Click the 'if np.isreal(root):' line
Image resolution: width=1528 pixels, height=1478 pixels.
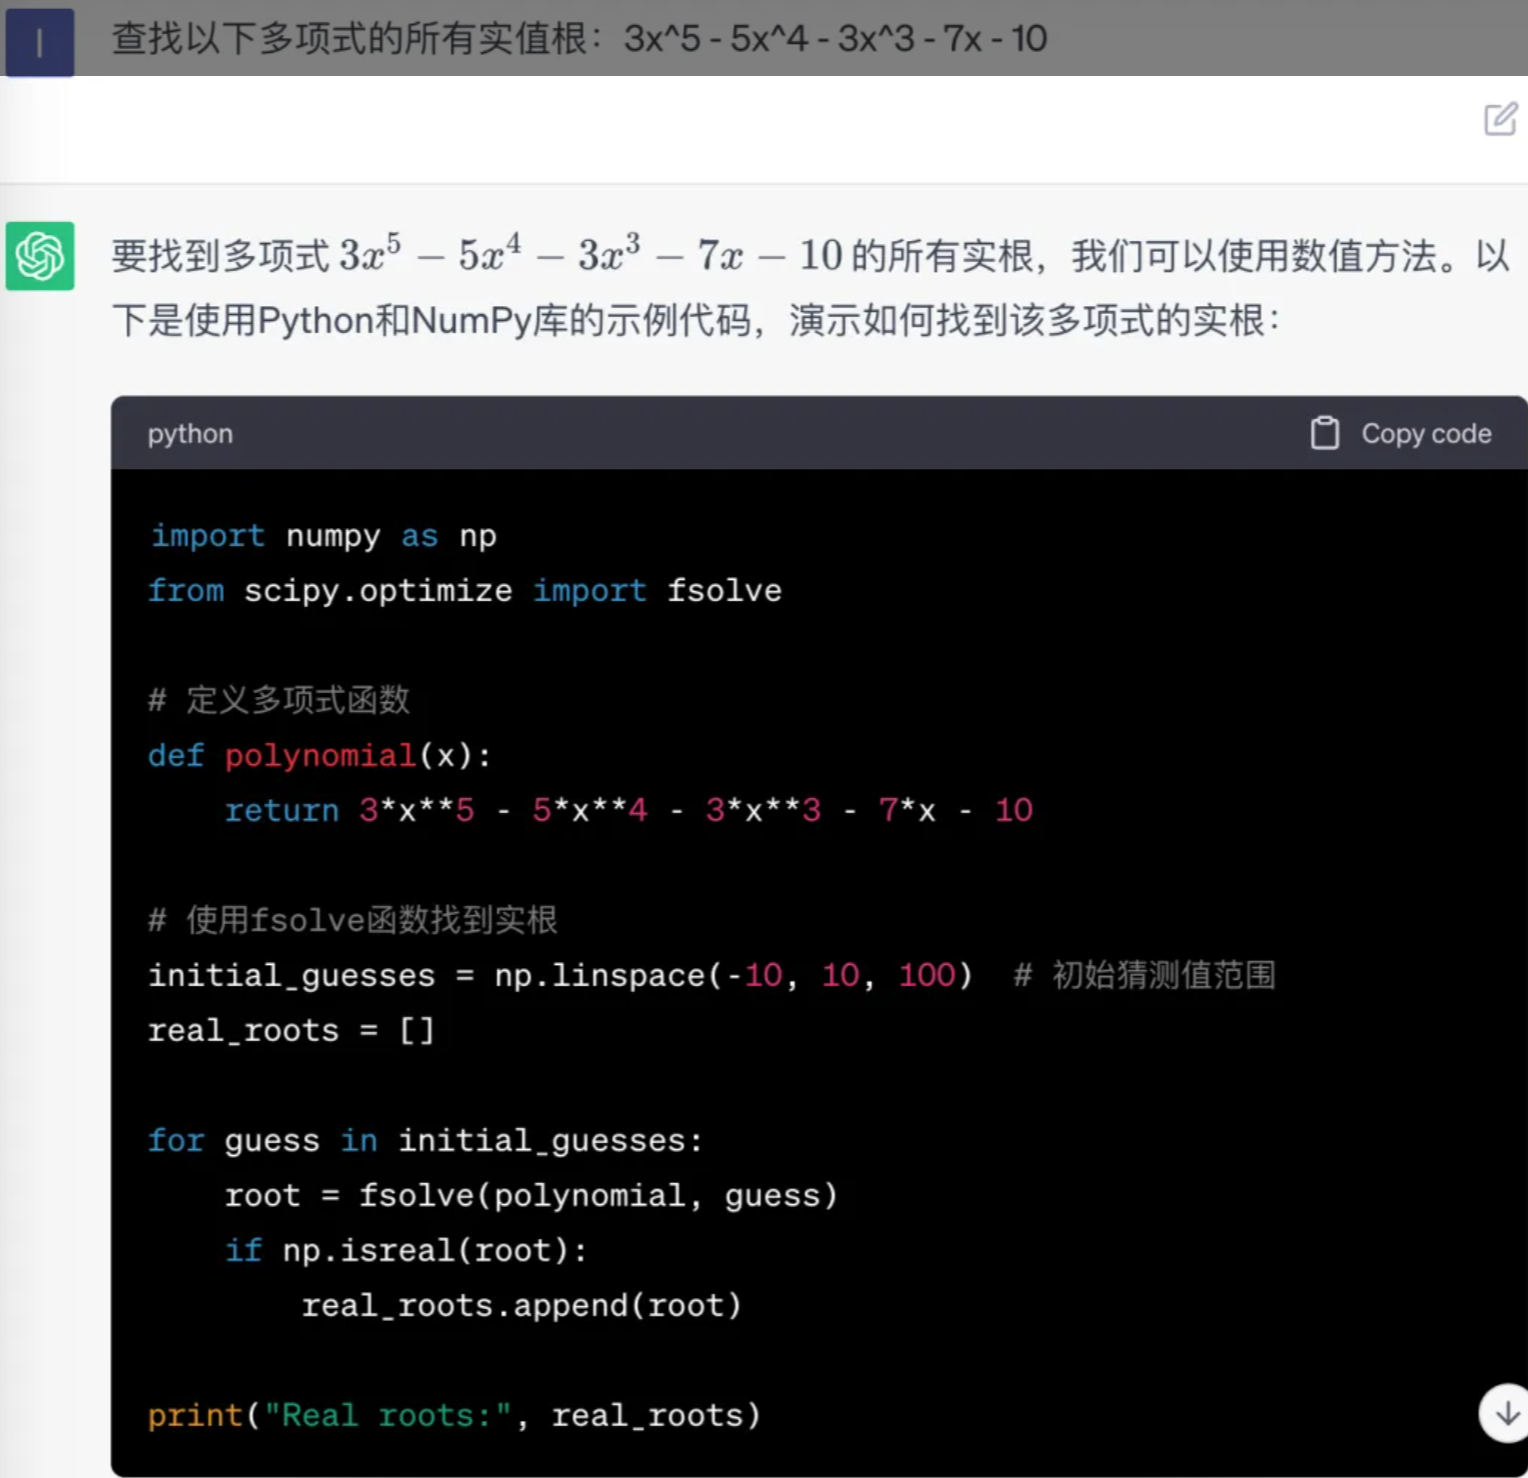tap(406, 1250)
